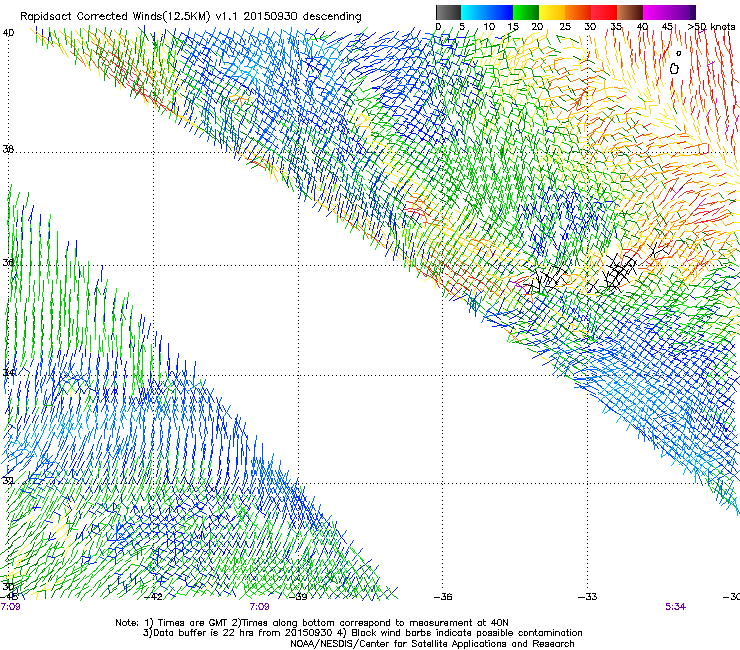Click the magenta 40-45 knots legend color
The height and width of the screenshot is (650, 740).
[656, 12]
